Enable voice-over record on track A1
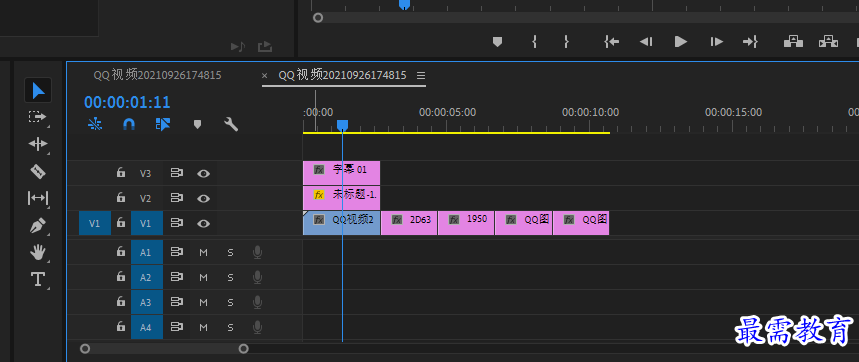Screen dimensions: 859x362 pos(257,252)
